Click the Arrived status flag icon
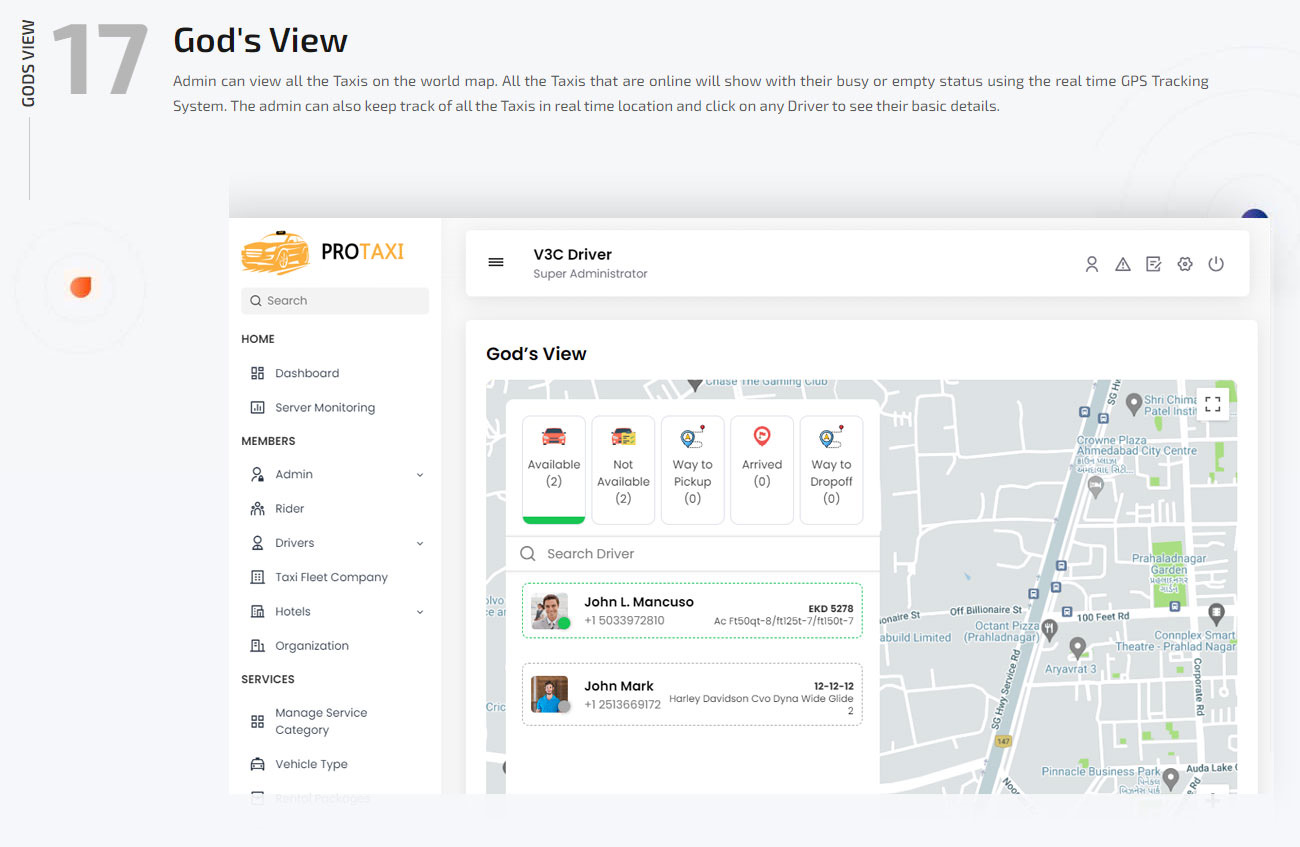 click(761, 437)
